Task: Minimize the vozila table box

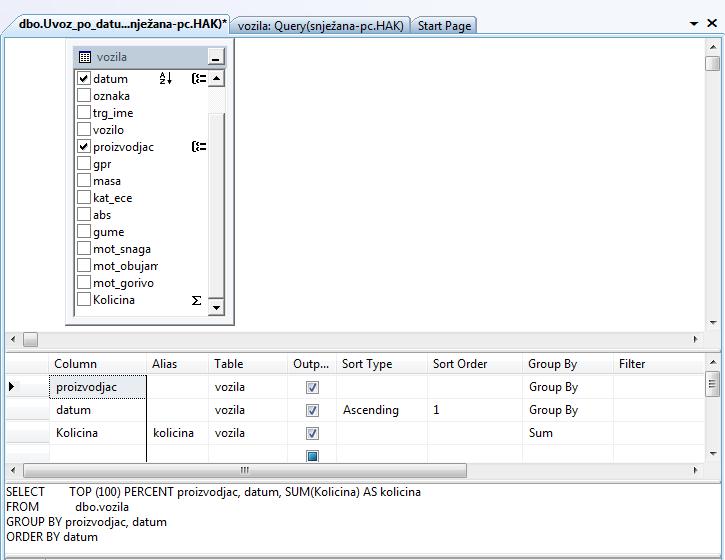Action: click(215, 57)
